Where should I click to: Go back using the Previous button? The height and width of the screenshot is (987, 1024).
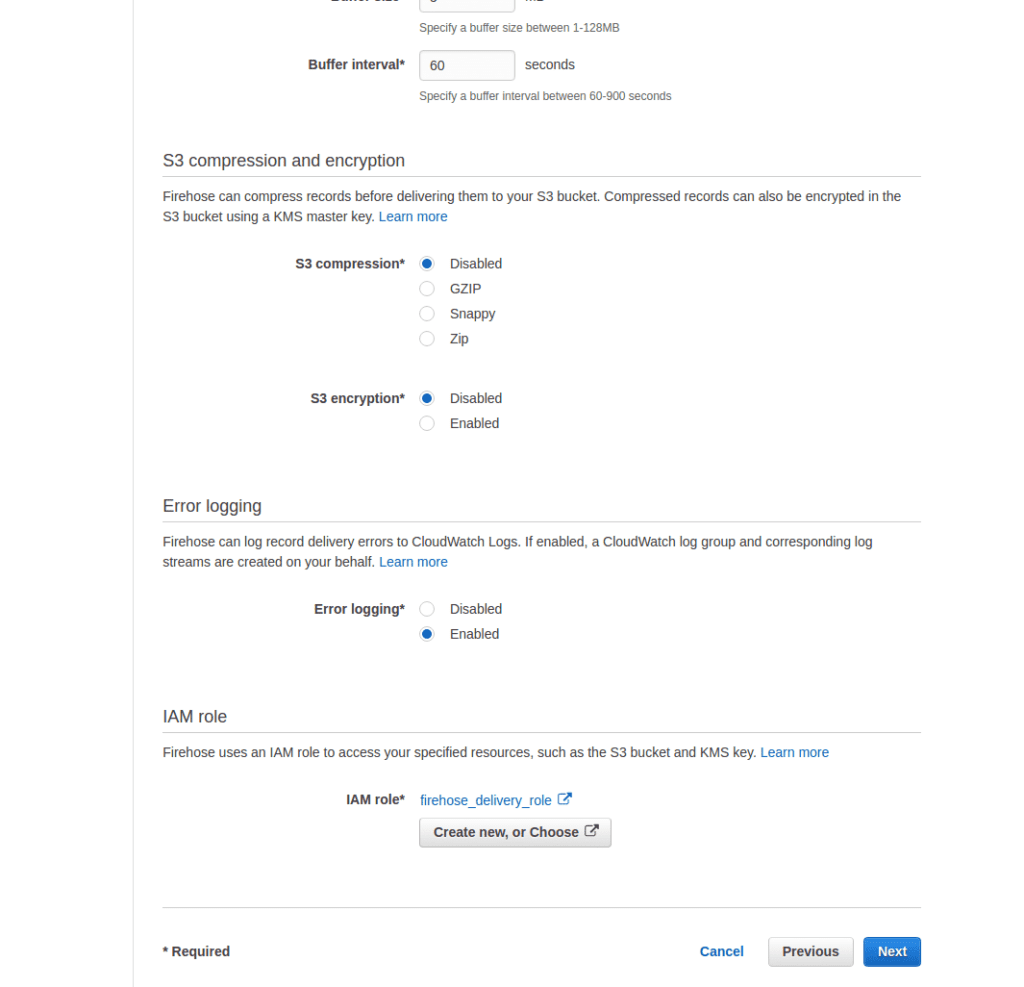[x=810, y=951]
